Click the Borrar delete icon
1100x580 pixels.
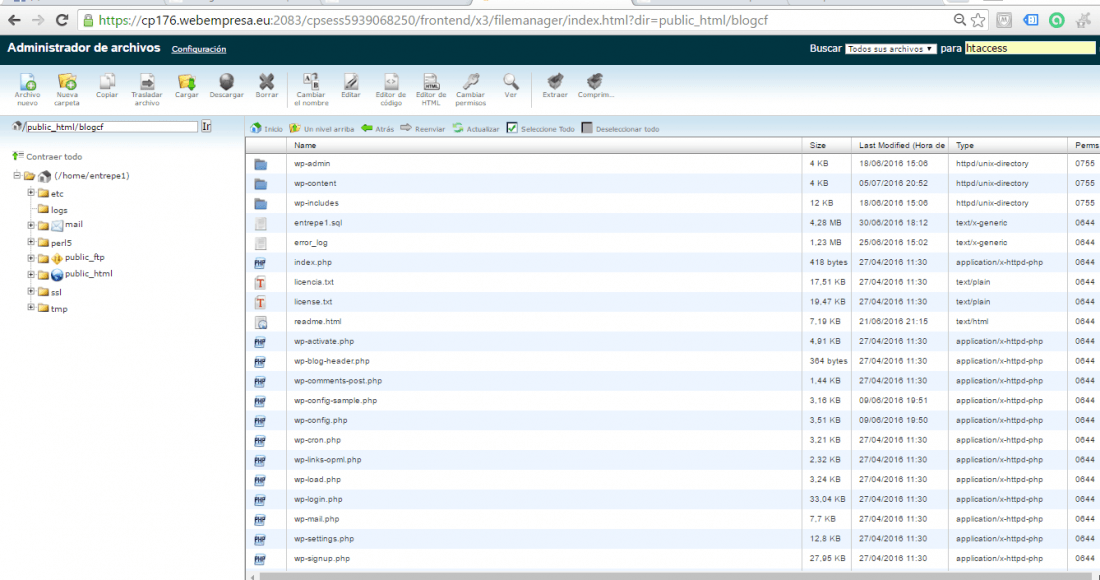(x=267, y=86)
